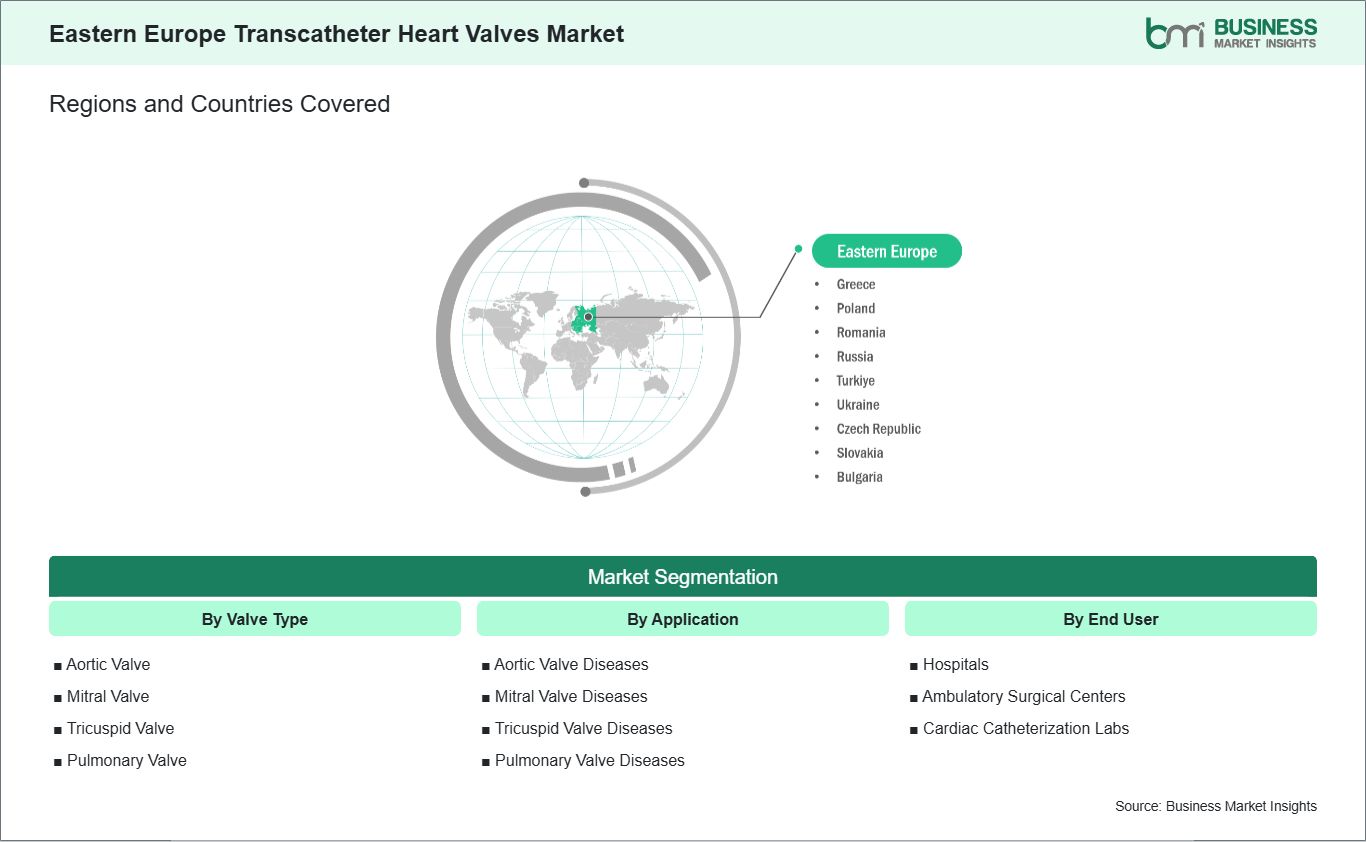
Task: Click Turkiye in the country list
Action: point(856,380)
